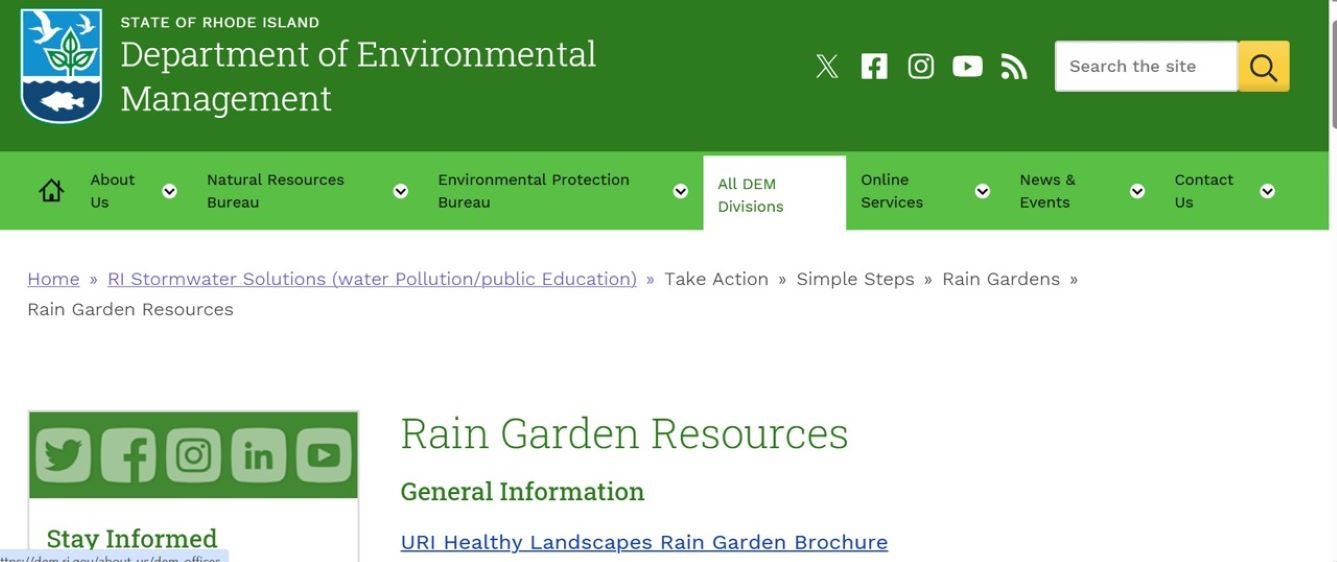
Task: Open the Instagram icon in header
Action: click(920, 67)
